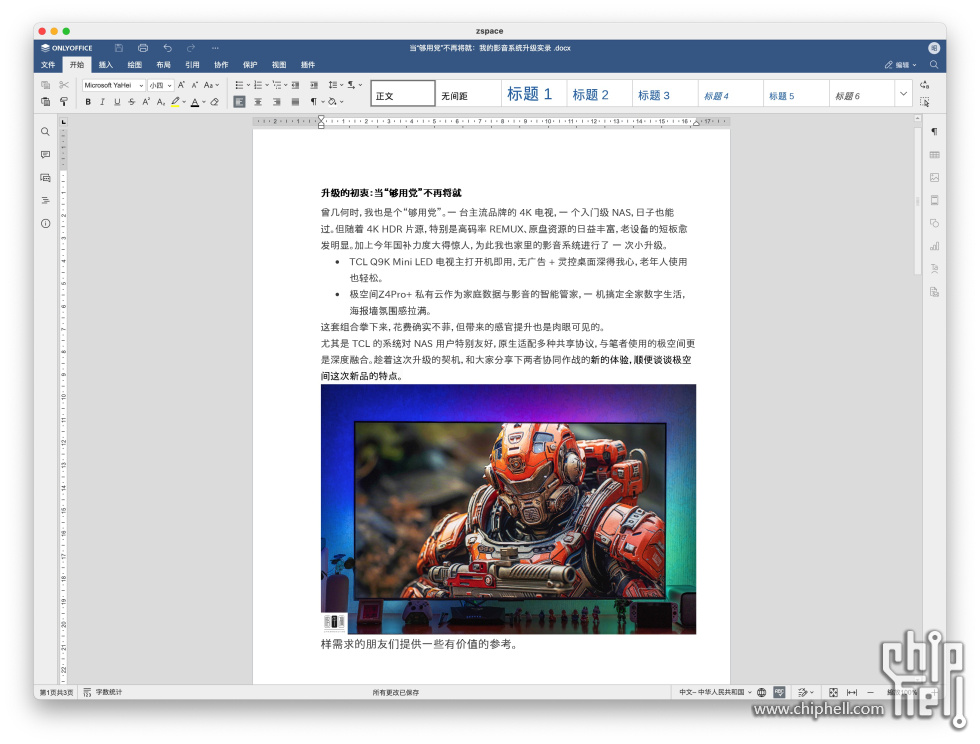Switch to the 布局 tab
This screenshot has height=744, width=980.
[x=163, y=64]
